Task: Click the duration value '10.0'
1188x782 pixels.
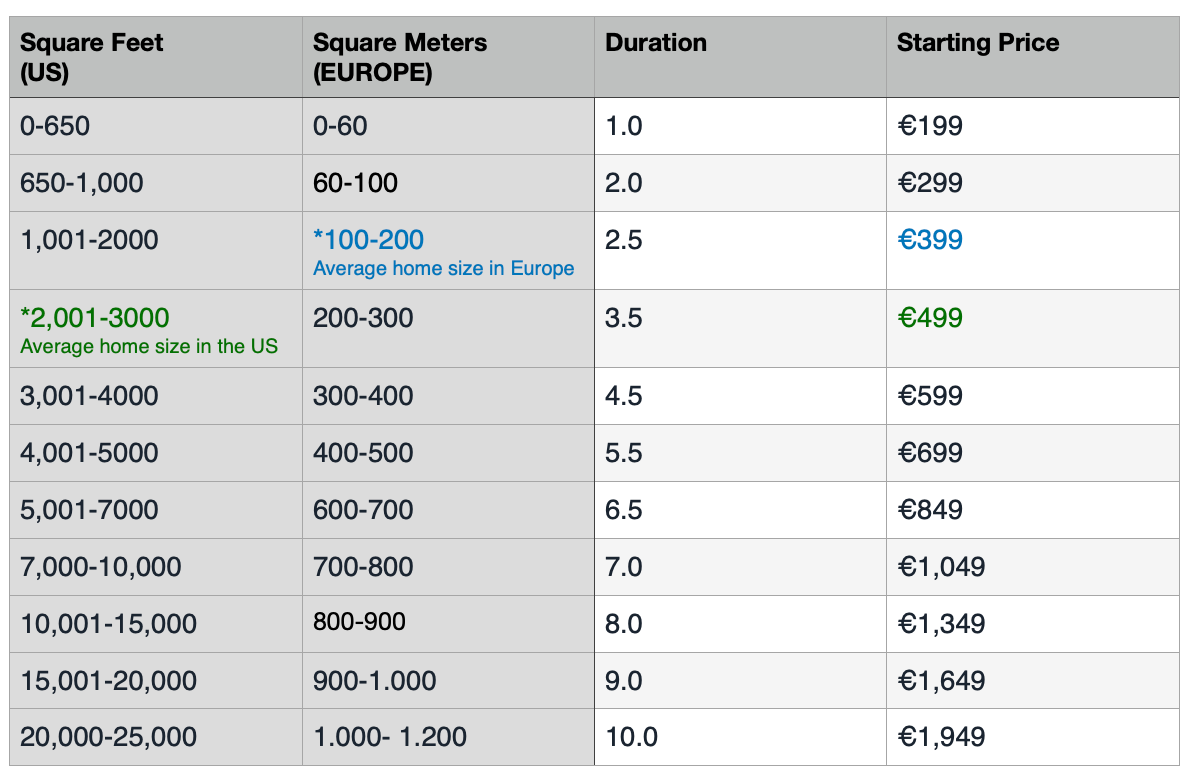Action: click(631, 737)
